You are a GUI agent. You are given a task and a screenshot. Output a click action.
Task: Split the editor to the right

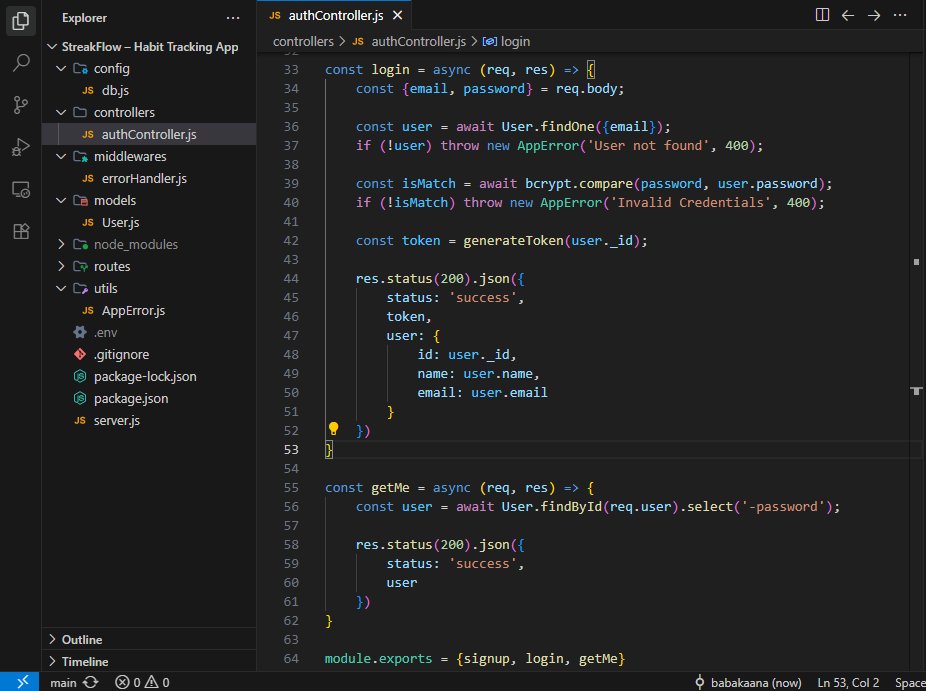click(822, 15)
